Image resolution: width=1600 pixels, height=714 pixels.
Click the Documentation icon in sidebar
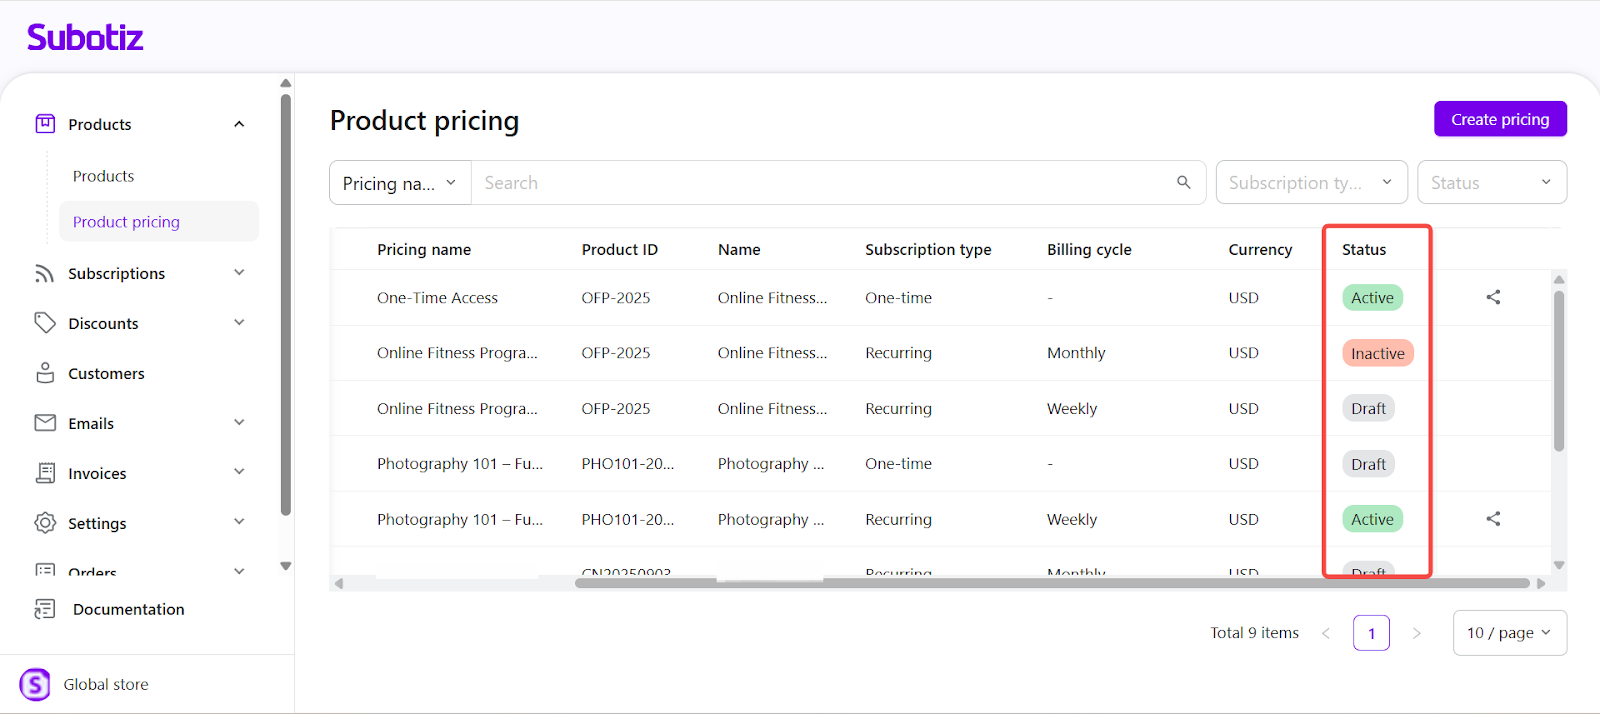point(45,609)
